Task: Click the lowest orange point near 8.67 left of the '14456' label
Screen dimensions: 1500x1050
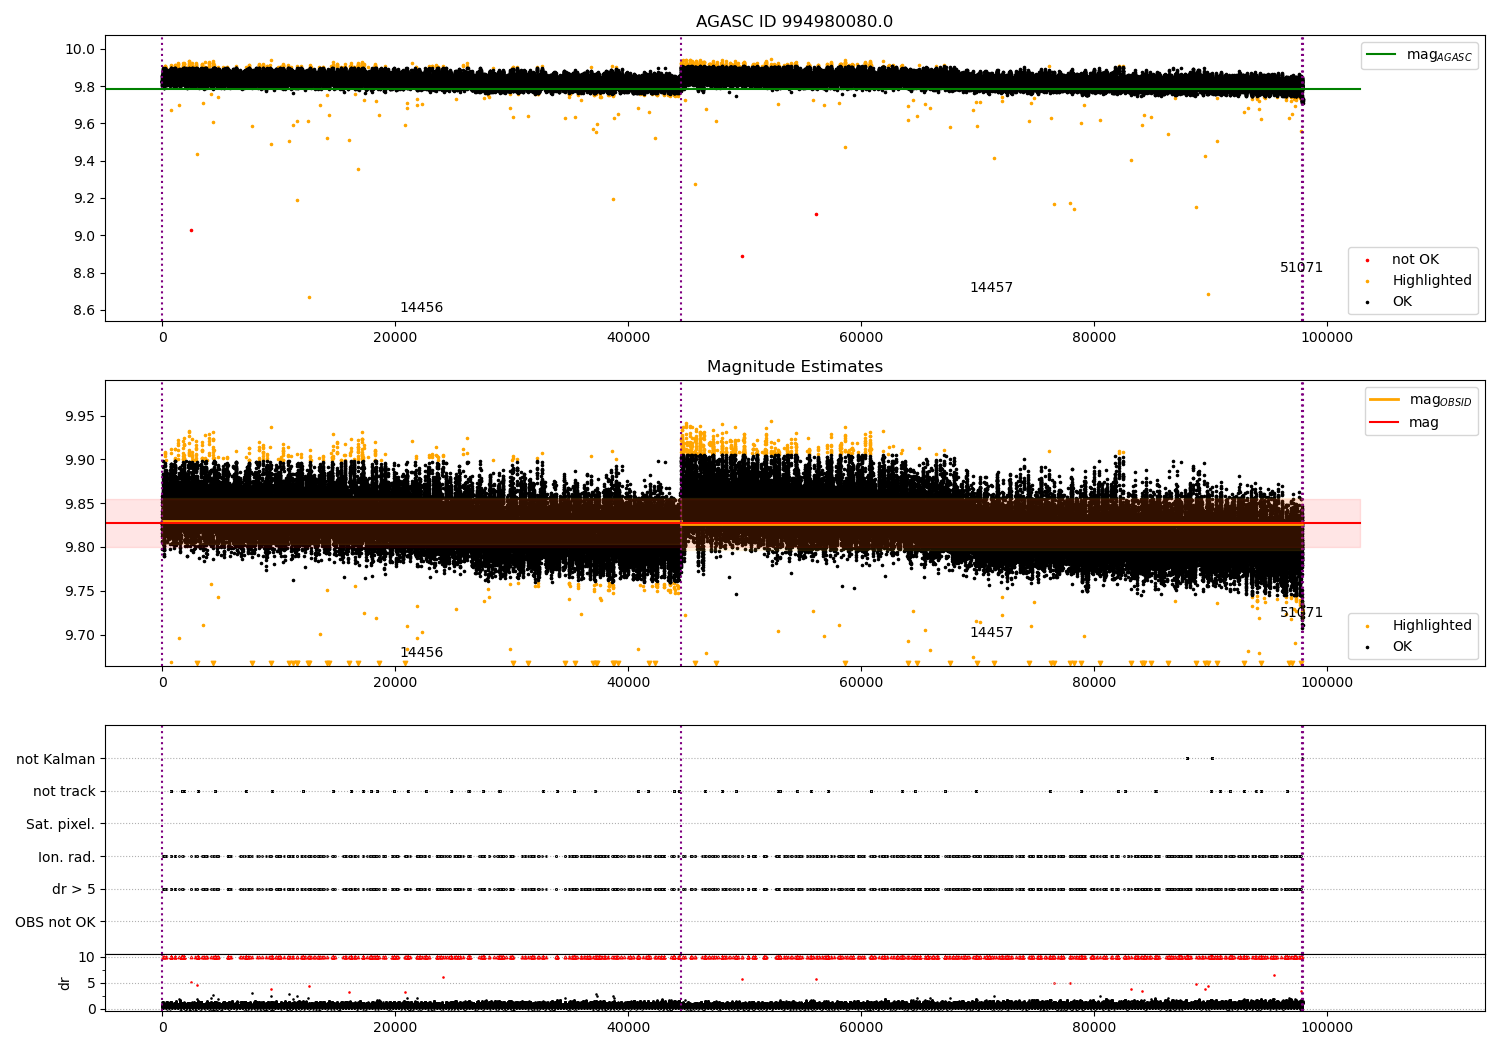Action: click(309, 297)
